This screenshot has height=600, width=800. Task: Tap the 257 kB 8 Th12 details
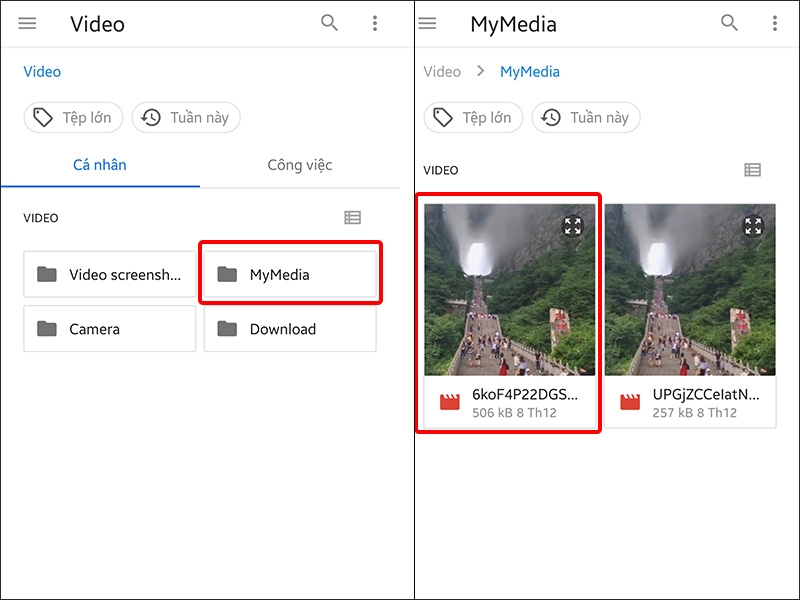[x=694, y=413]
